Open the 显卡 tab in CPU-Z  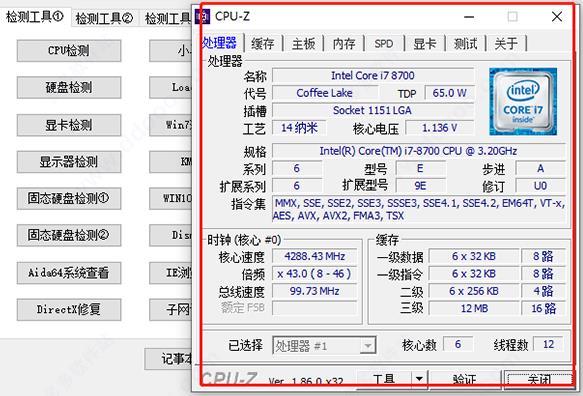[425, 44]
